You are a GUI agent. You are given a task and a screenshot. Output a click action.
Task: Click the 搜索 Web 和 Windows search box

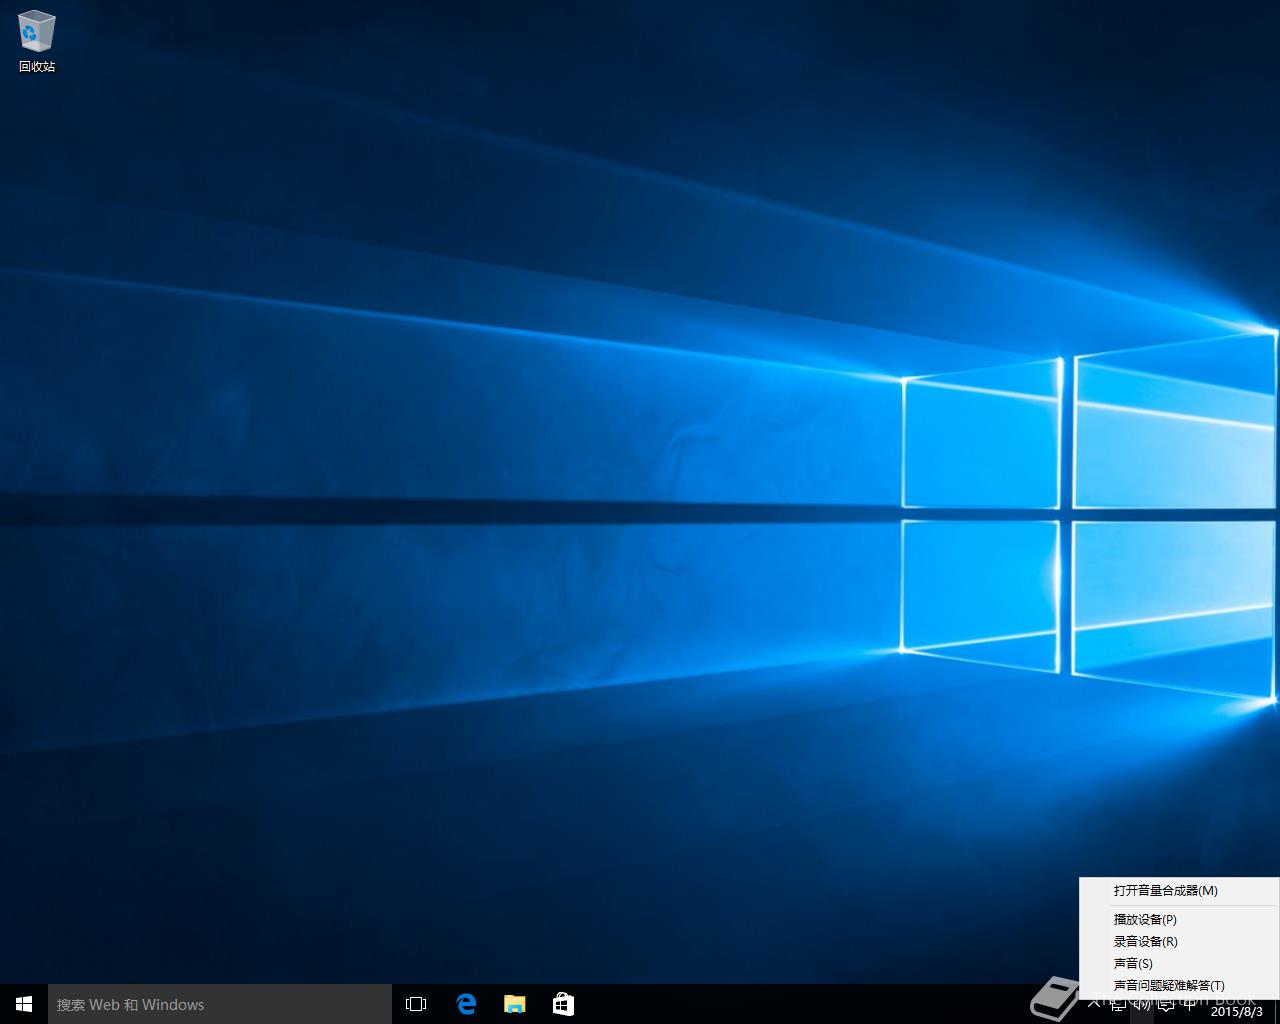220,1004
